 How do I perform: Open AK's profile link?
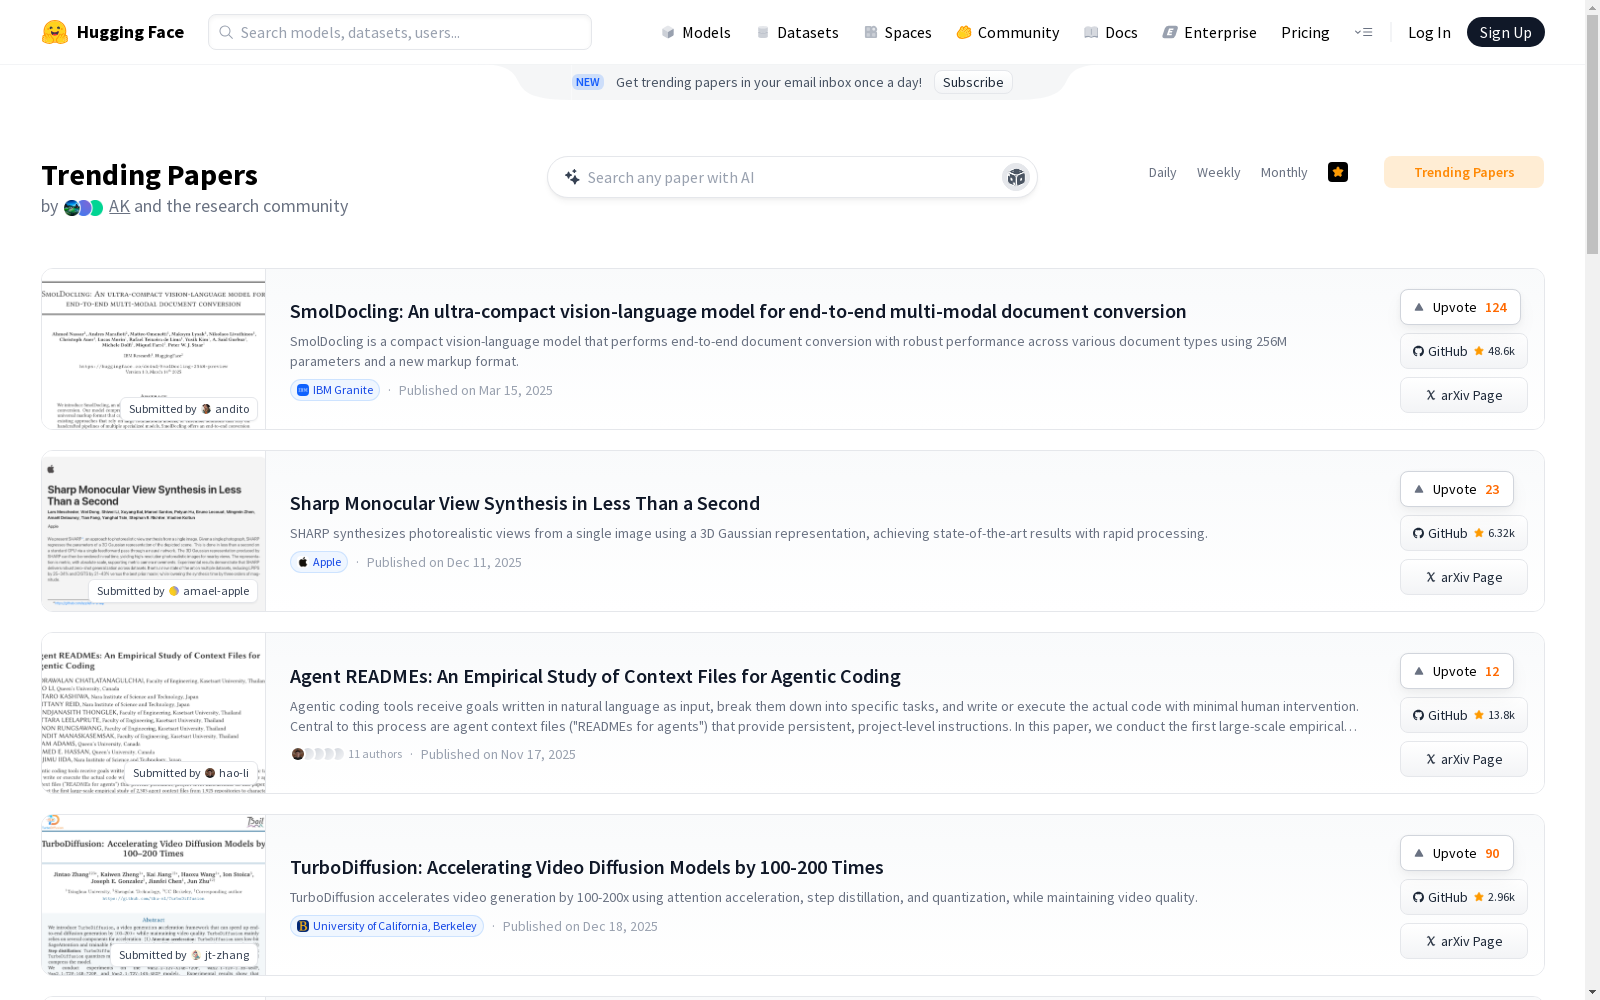click(119, 206)
